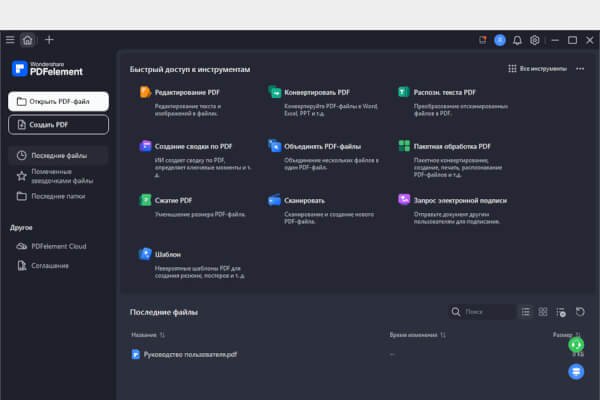Click the Поиск search field
Screen dimensions: 600x400
[483, 312]
